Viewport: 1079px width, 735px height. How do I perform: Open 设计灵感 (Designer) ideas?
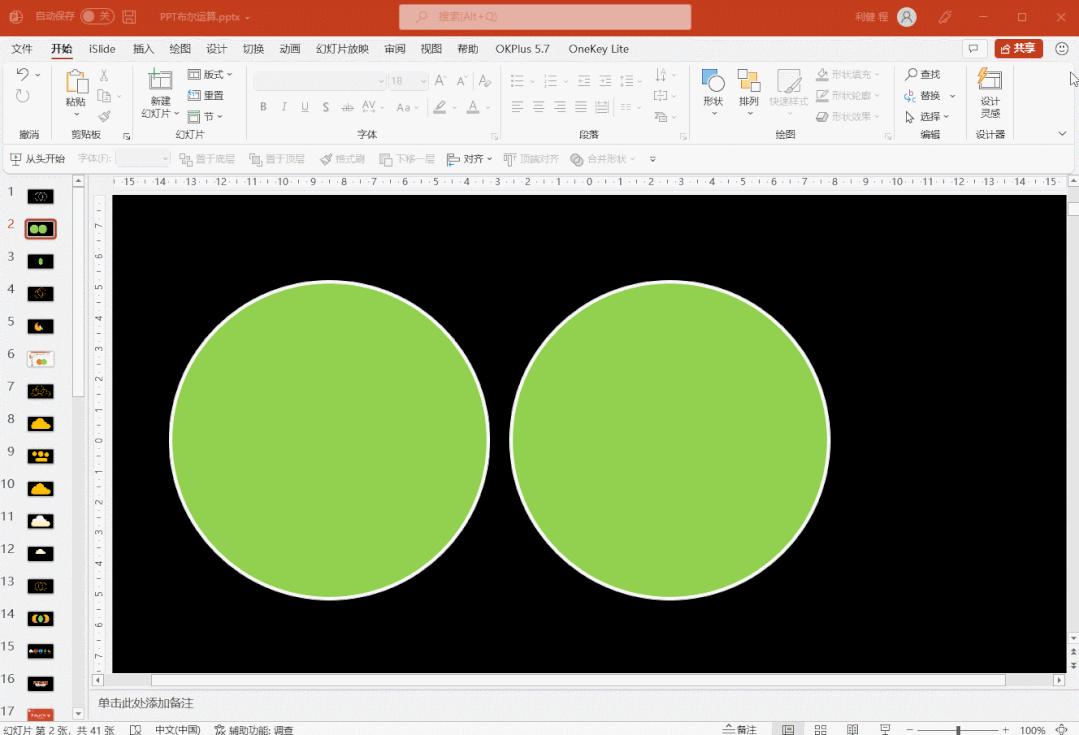click(989, 82)
